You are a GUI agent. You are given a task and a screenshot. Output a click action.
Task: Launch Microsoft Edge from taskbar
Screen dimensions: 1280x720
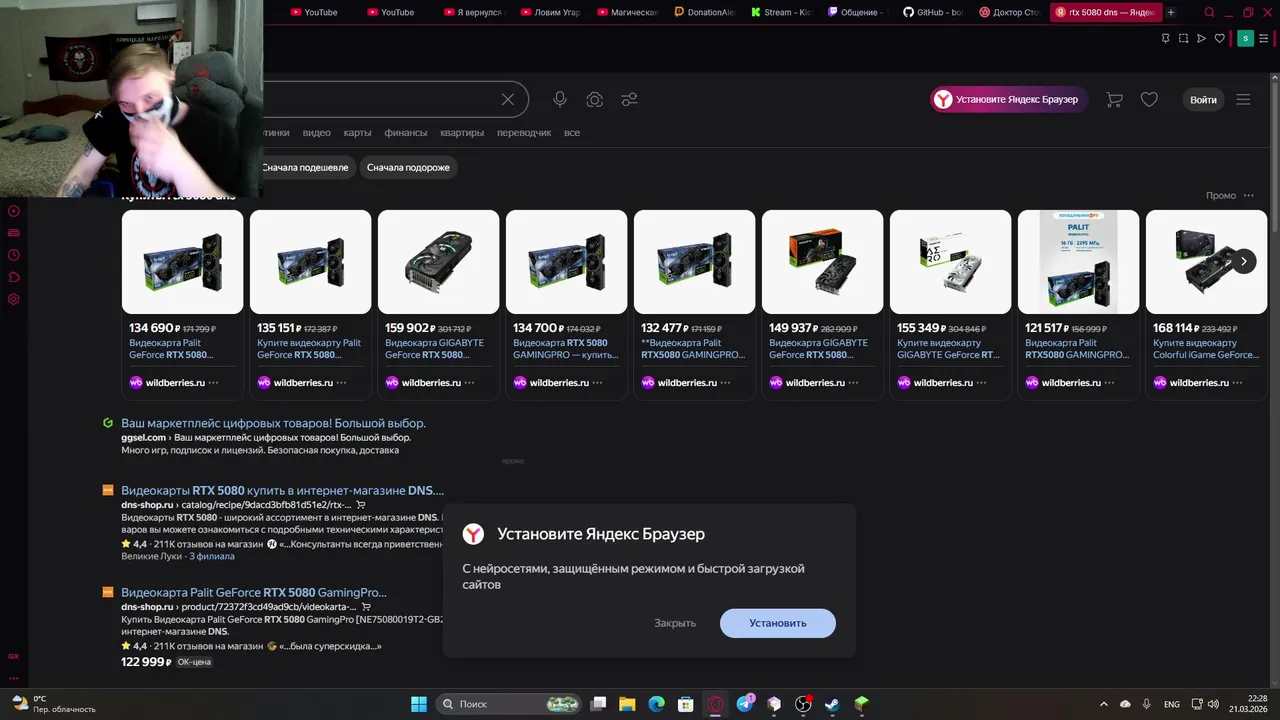656,704
